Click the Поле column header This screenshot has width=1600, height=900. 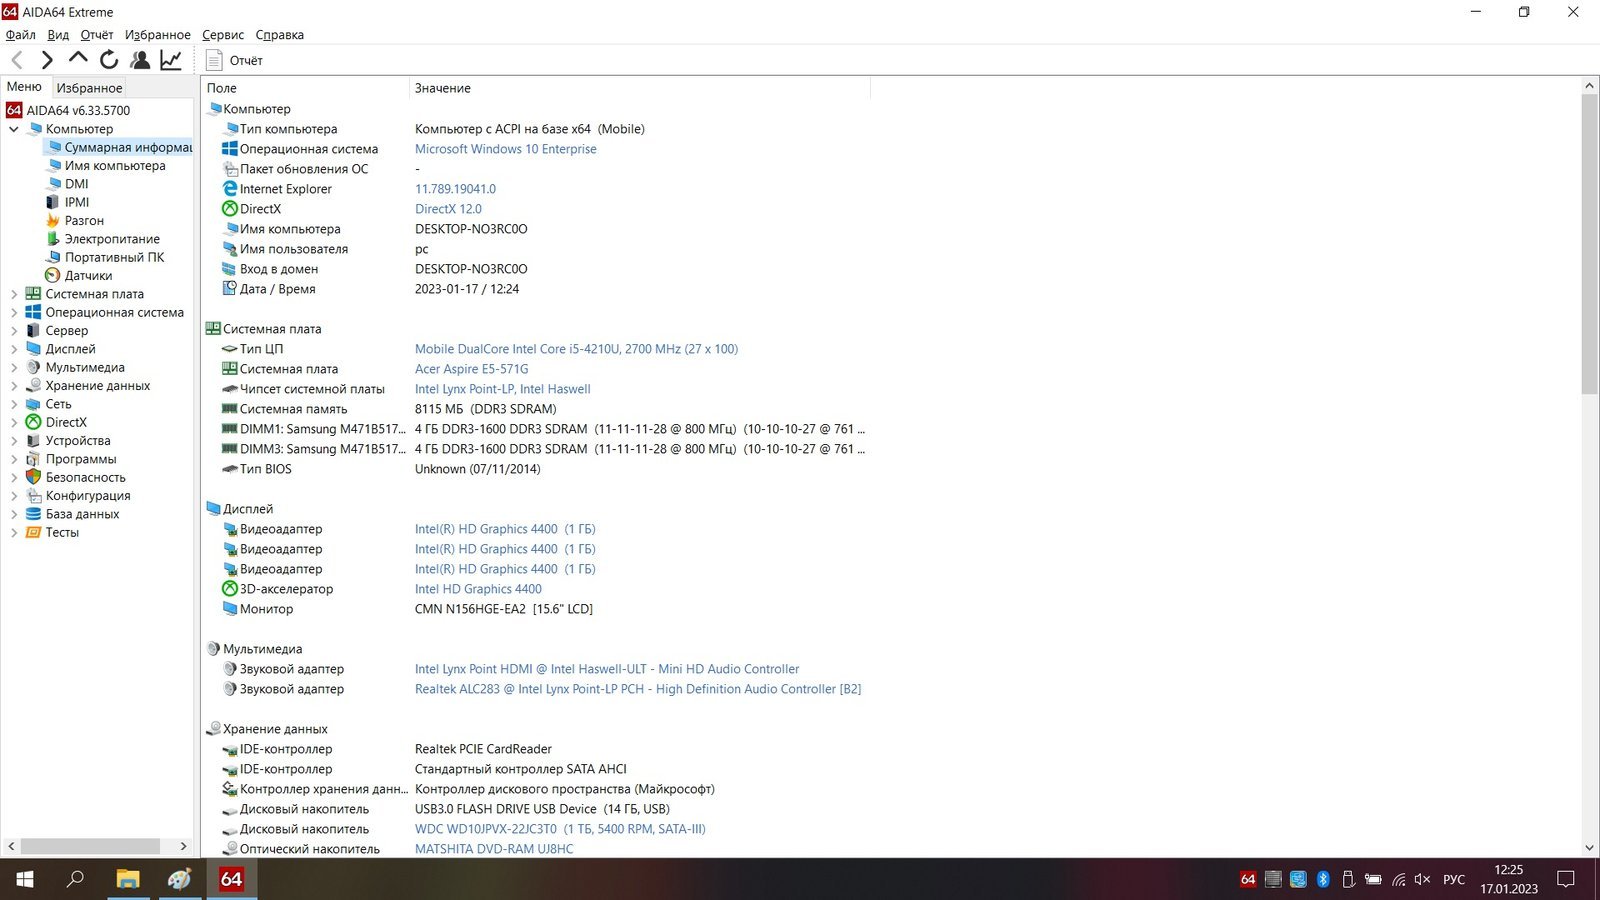305,88
